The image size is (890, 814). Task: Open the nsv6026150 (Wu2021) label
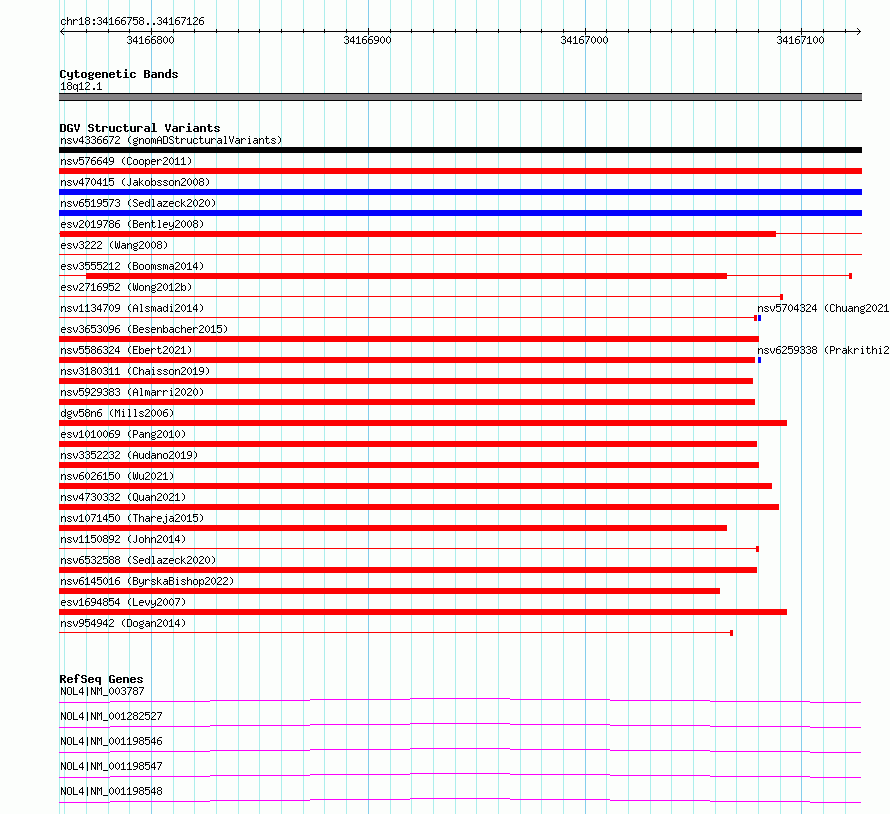click(117, 476)
